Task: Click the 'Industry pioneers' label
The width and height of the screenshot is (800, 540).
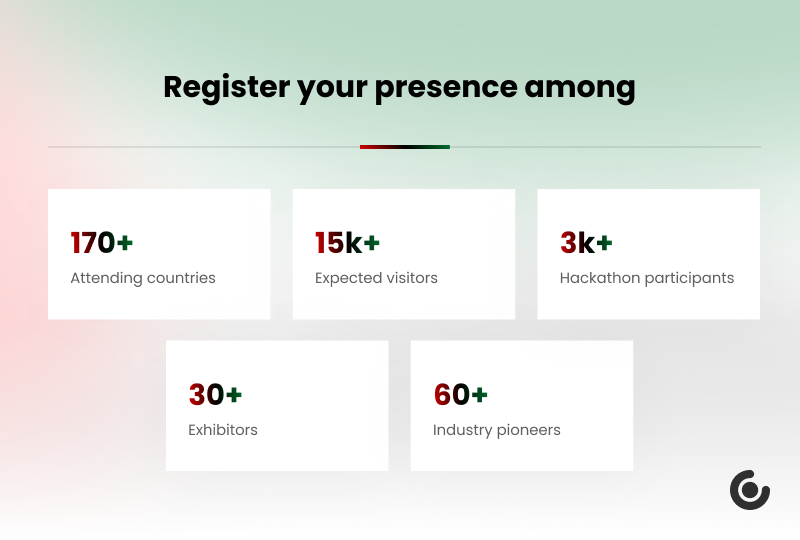Action: (x=496, y=430)
